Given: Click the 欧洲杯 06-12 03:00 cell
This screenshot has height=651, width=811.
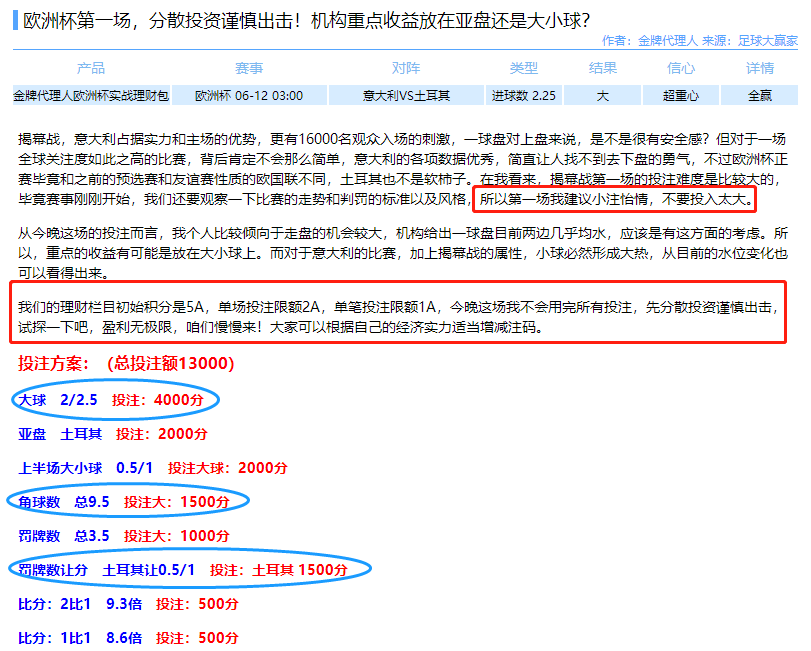Looking at the screenshot, I should click(249, 96).
